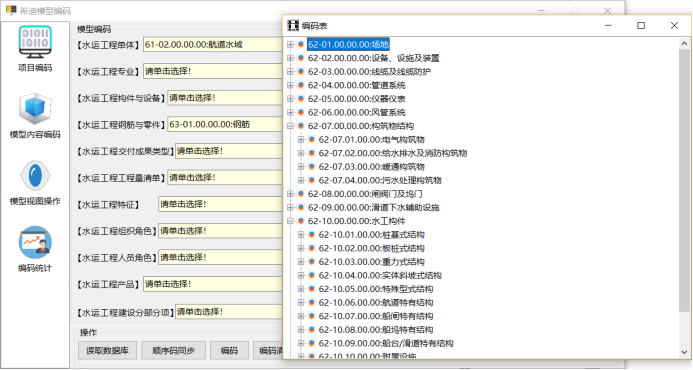Click the 水运工程特征 selection field
Image resolution: width=693 pixels, height=370 pixels.
[x=221, y=204]
